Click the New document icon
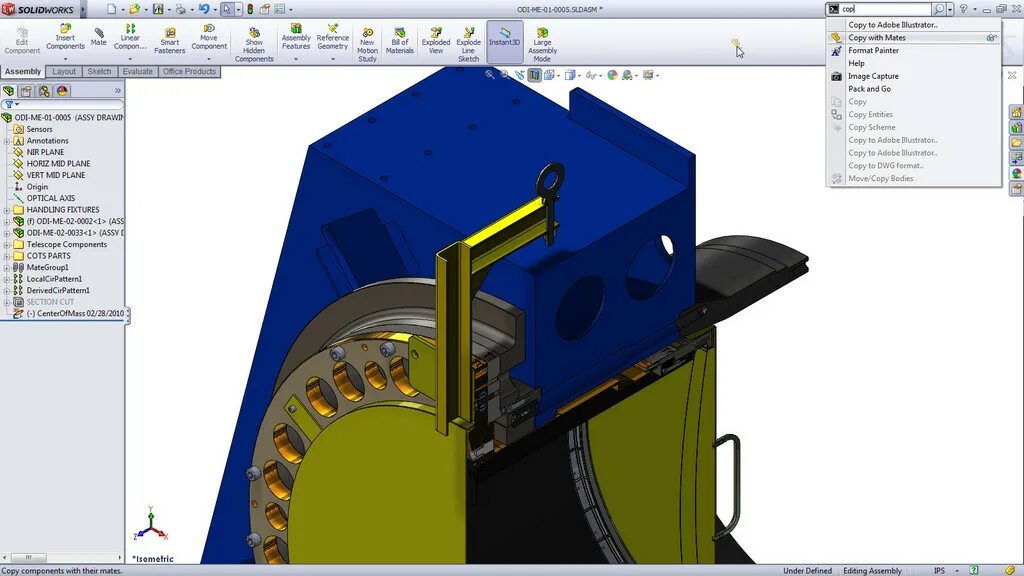This screenshot has height=576, width=1024. click(x=111, y=9)
